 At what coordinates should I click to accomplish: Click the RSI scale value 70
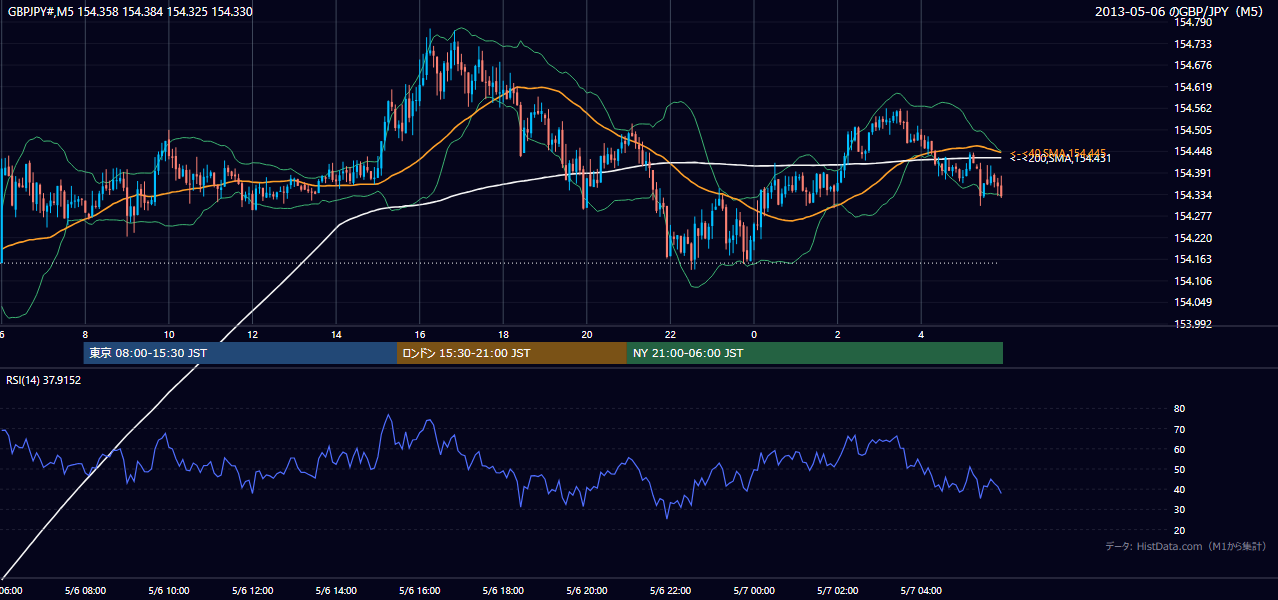click(x=1180, y=429)
